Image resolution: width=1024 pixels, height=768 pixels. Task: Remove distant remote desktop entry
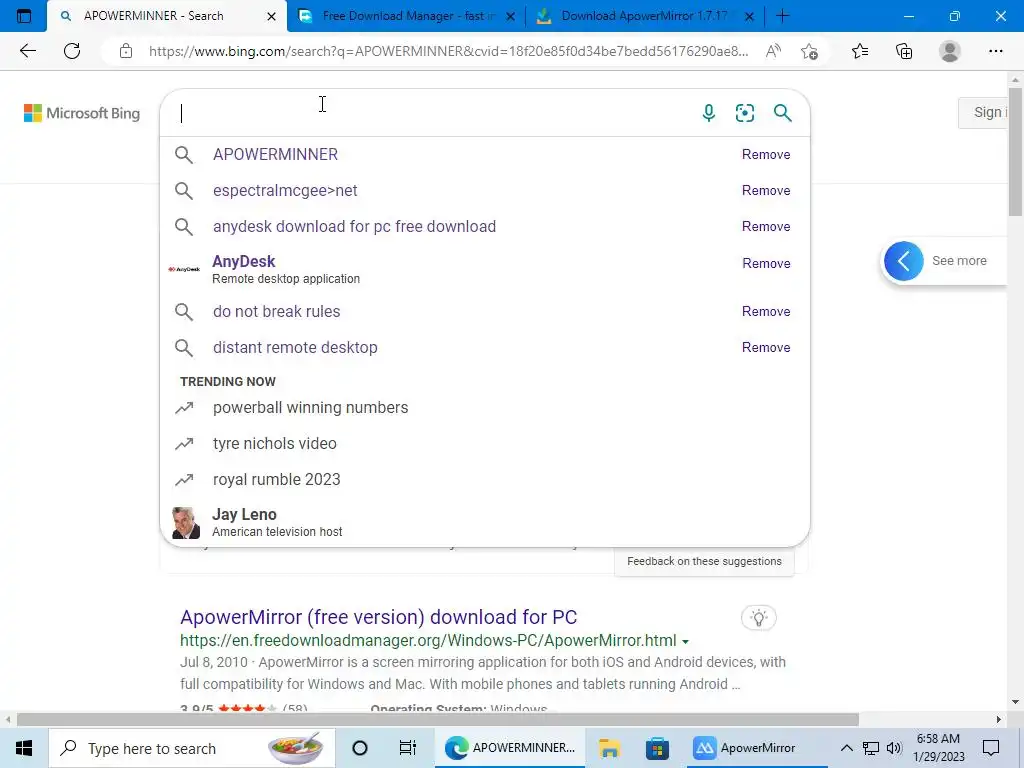[x=765, y=347]
